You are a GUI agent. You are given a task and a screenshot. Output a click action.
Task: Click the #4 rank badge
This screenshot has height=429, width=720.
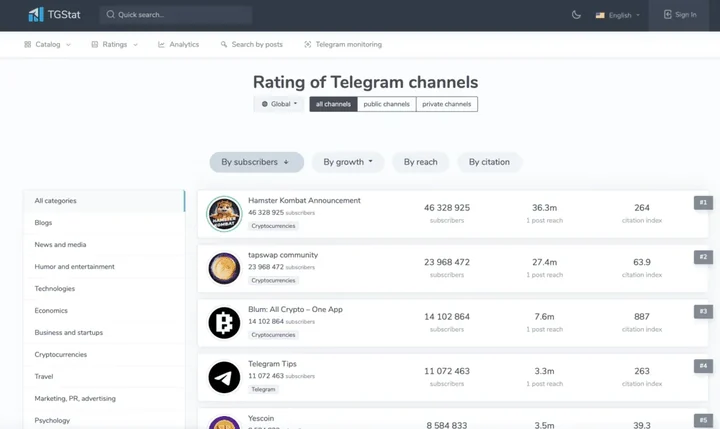pyautogui.click(x=703, y=366)
